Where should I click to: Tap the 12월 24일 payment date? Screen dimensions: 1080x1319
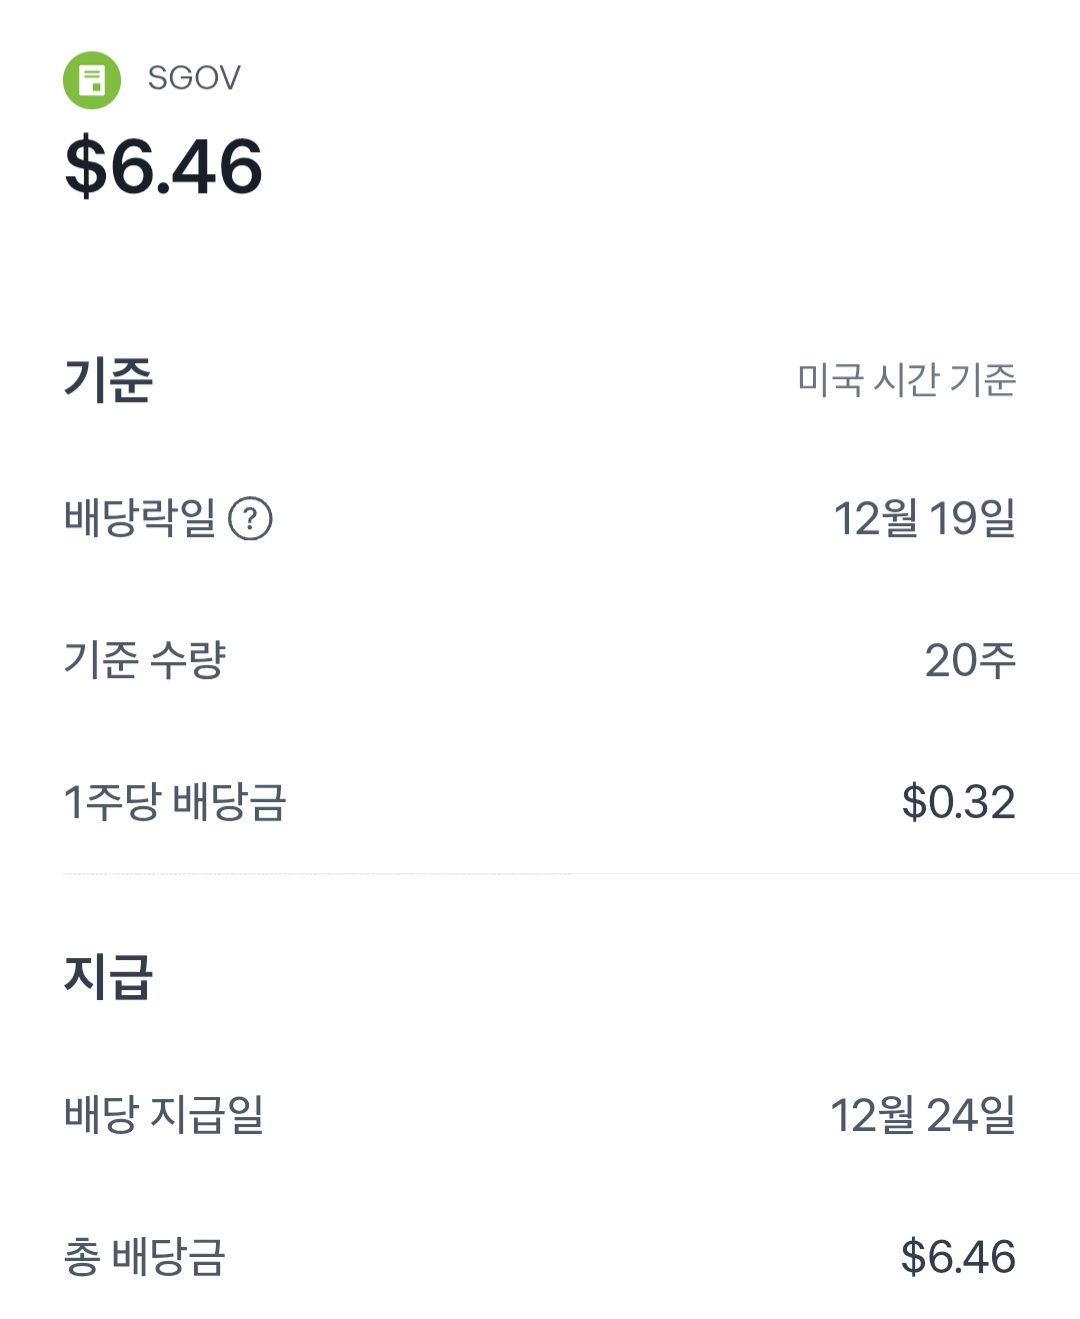coord(922,1114)
